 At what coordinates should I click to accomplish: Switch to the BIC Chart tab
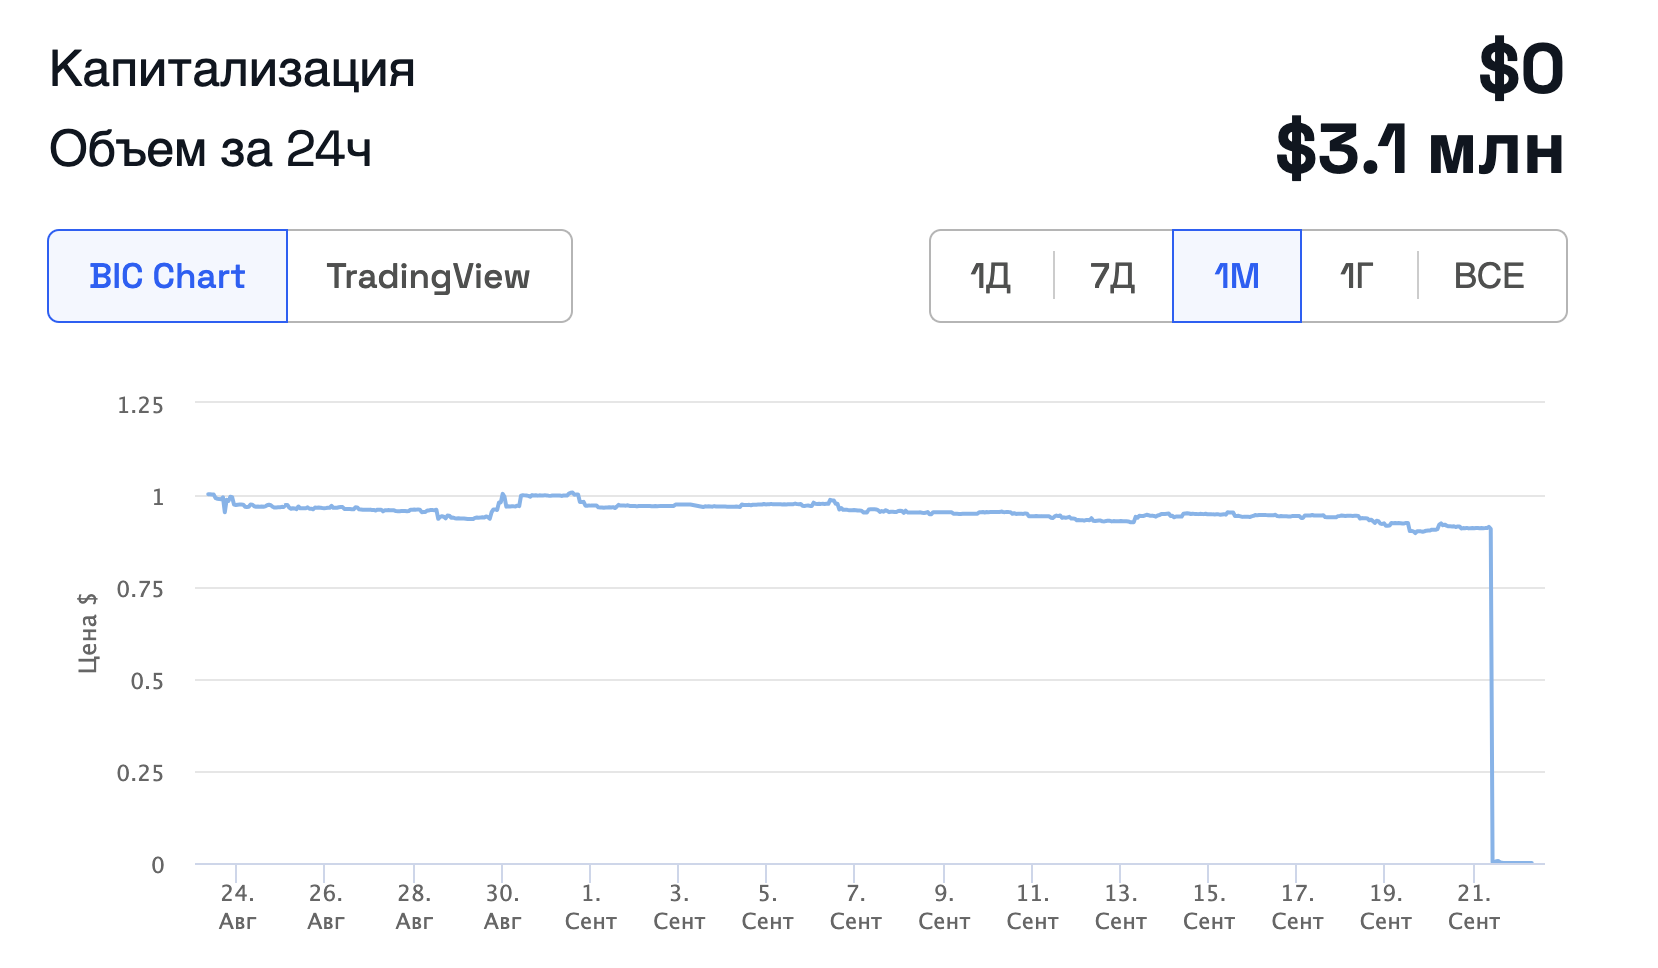(167, 276)
